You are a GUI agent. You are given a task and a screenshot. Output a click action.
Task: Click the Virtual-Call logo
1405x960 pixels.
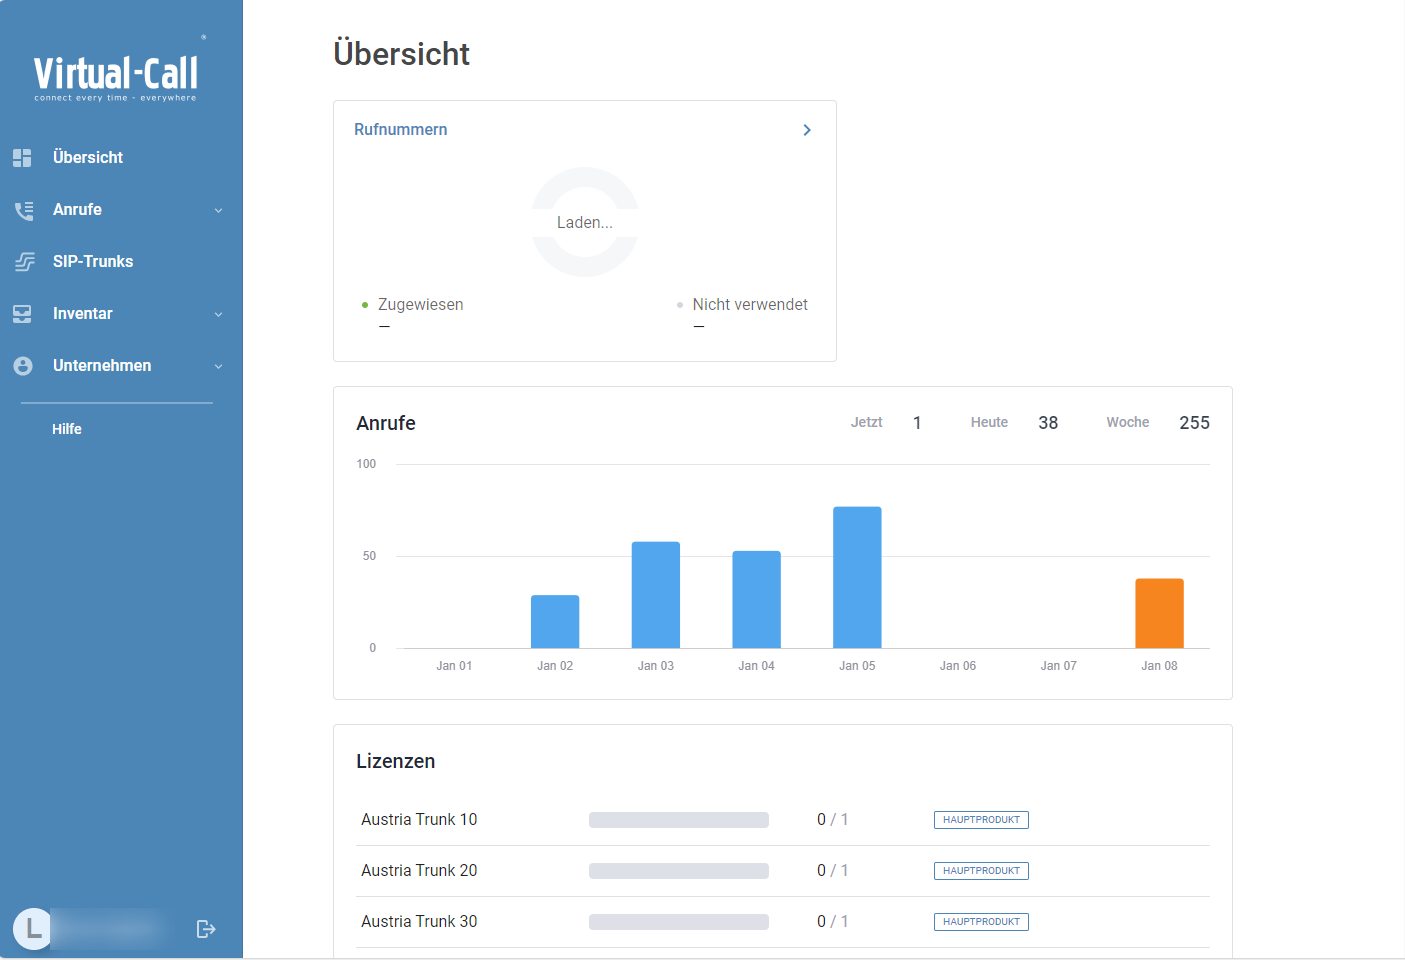click(x=117, y=70)
